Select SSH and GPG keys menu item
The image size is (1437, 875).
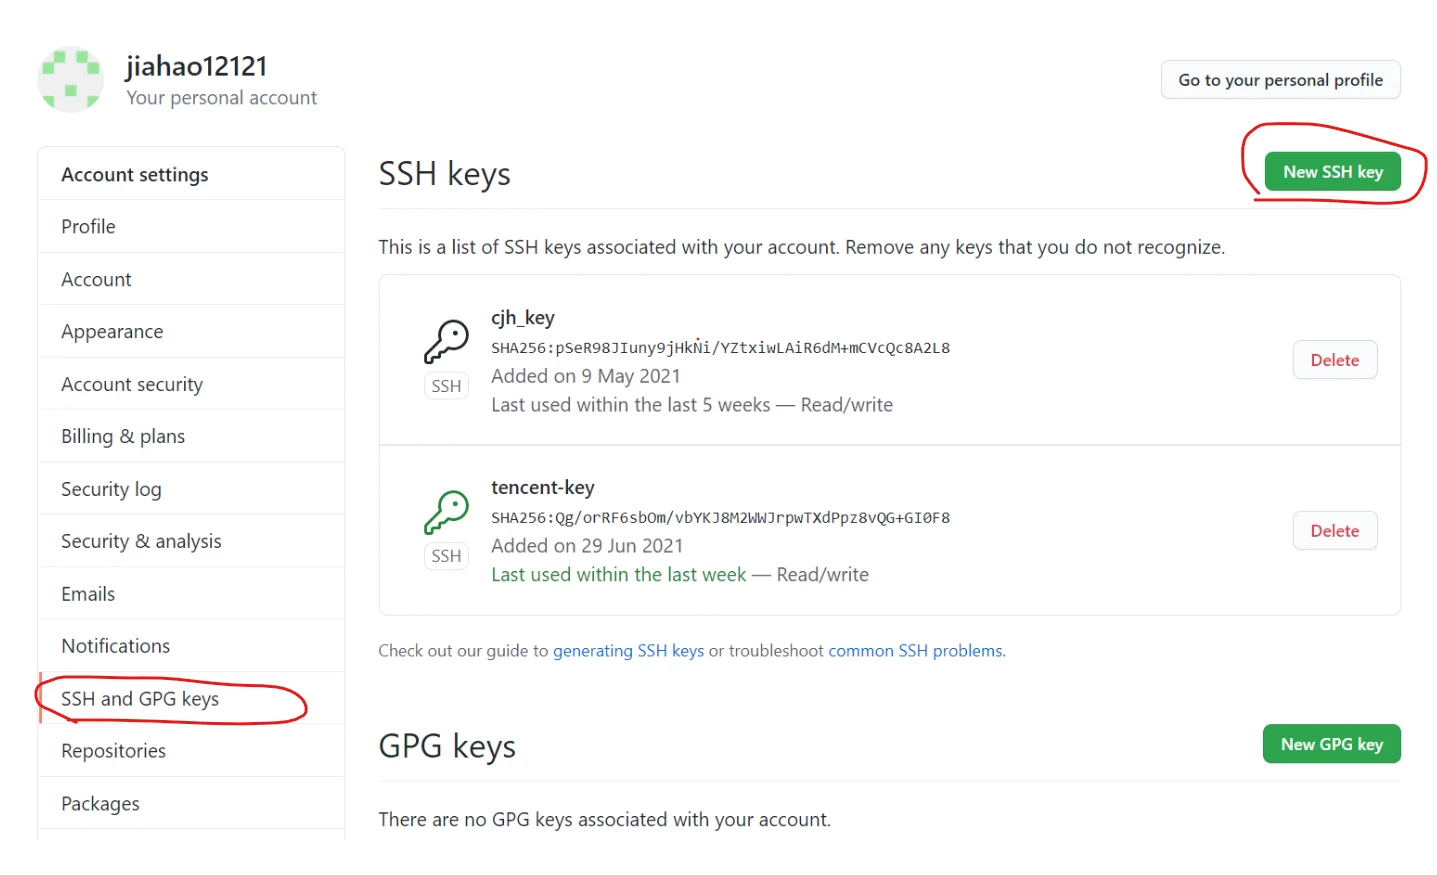[x=140, y=699]
